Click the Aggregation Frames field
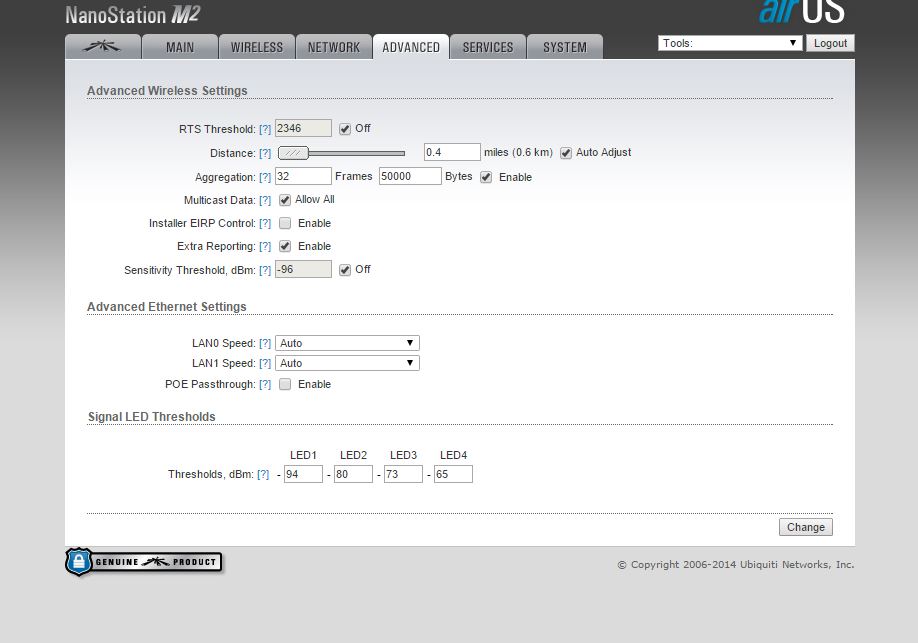 303,176
